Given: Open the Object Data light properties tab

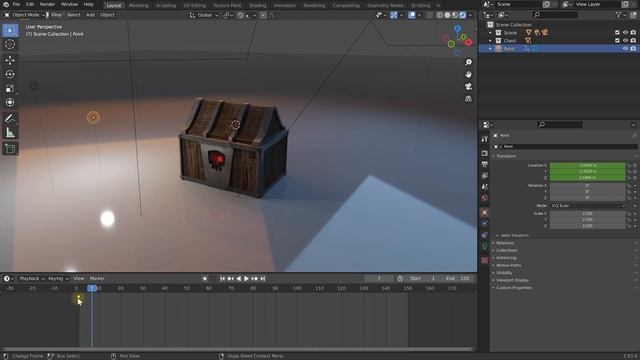Looking at the screenshot, I should pyautogui.click(x=484, y=247).
